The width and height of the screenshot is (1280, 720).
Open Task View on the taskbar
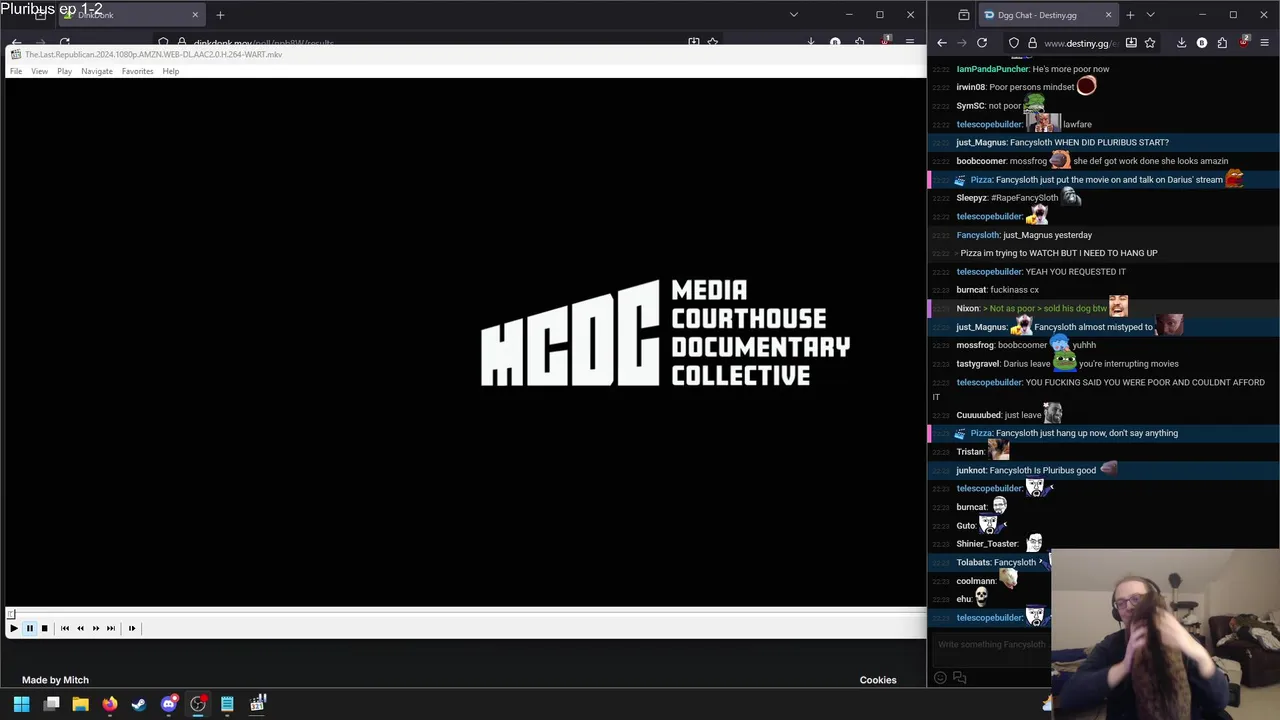click(x=51, y=704)
